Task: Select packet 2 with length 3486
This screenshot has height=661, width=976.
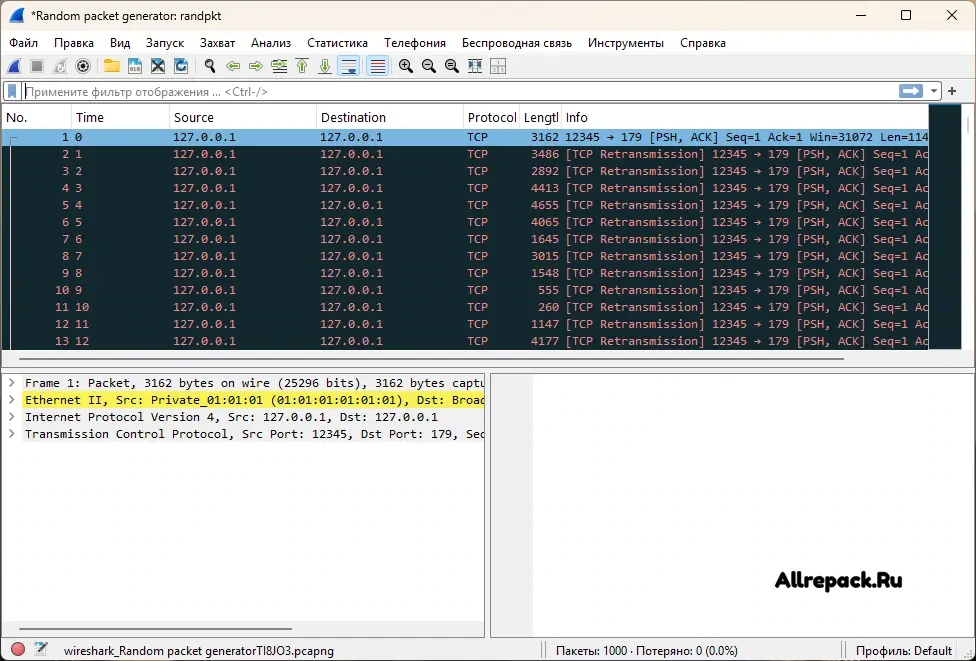Action: tap(465, 154)
